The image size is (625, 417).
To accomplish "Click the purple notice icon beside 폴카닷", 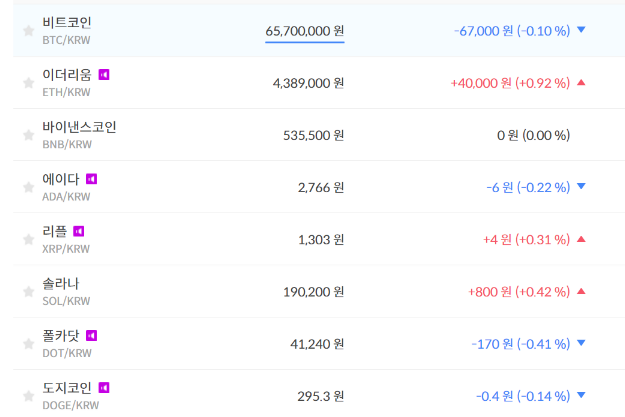I will point(91,335).
